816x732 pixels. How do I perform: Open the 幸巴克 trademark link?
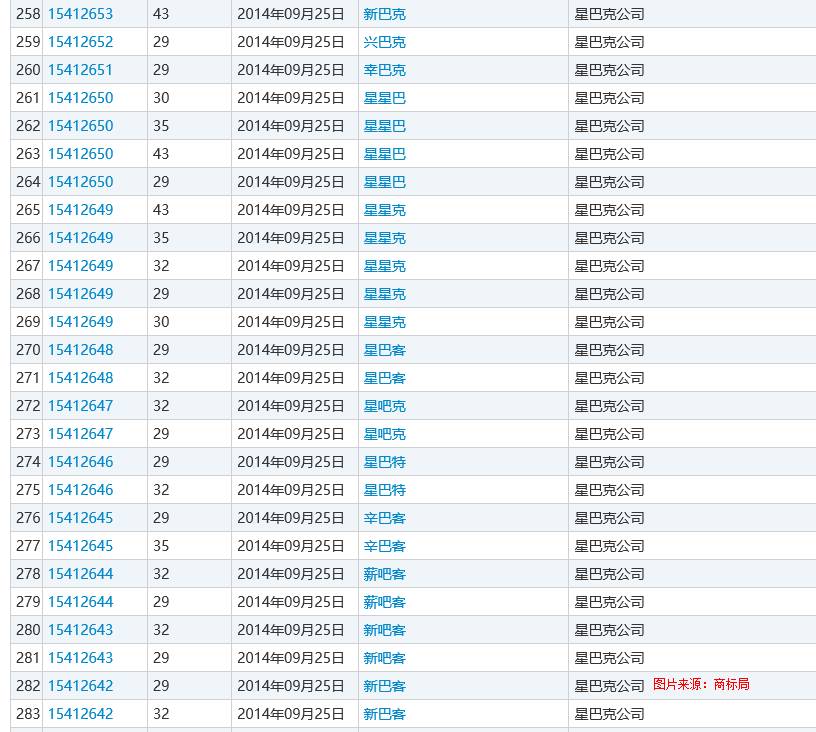[x=385, y=70]
